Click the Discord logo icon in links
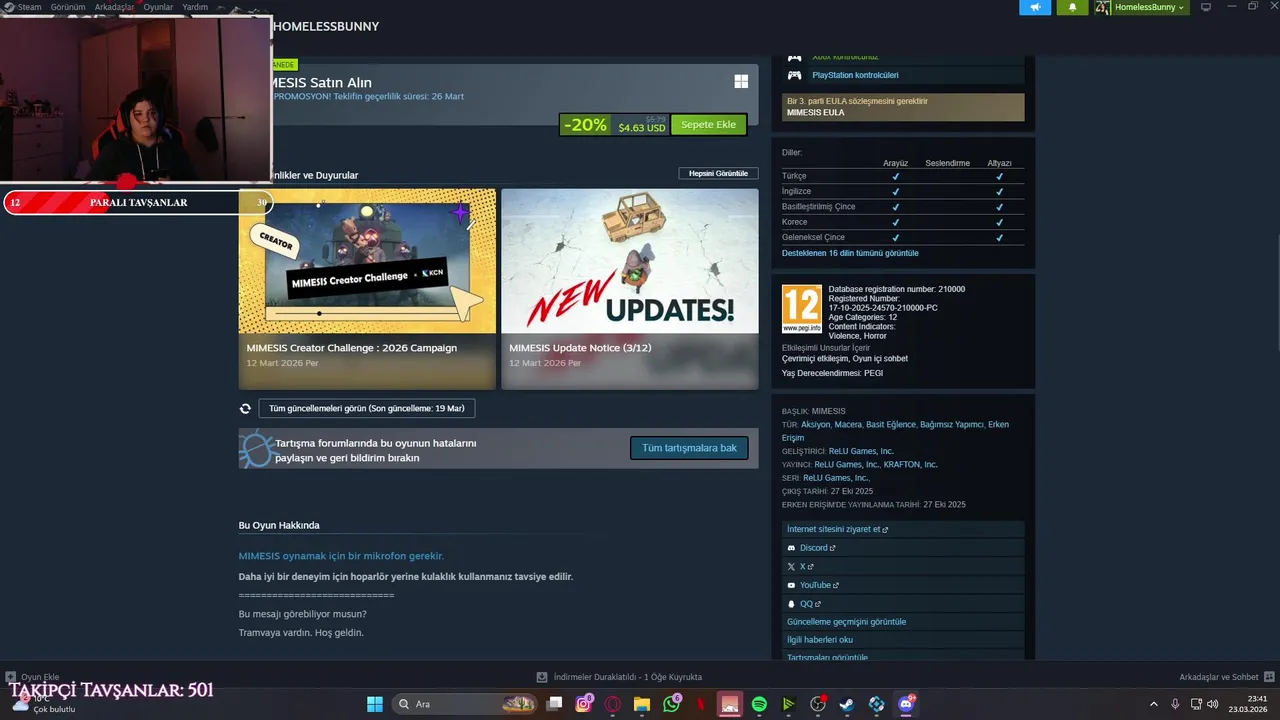This screenshot has height=720, width=1280. [x=791, y=548]
